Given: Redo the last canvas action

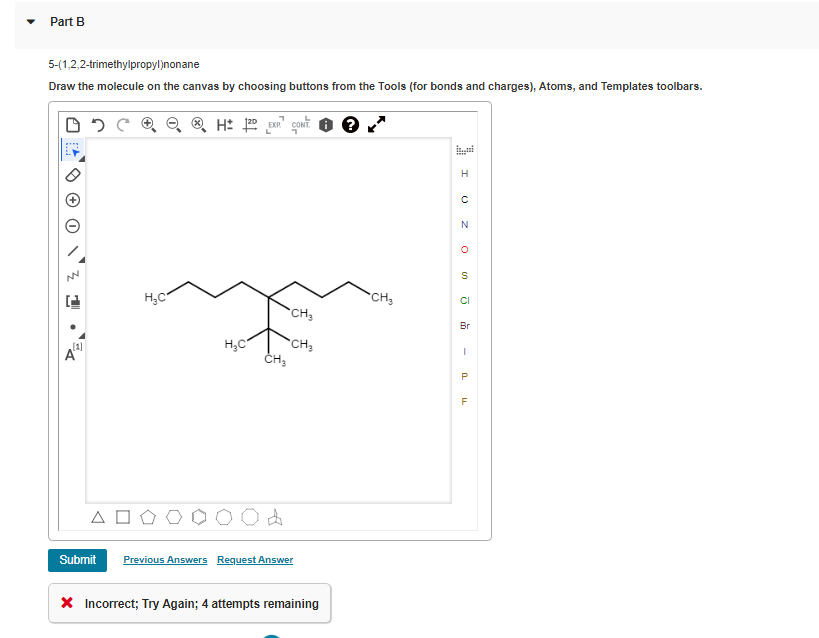Looking at the screenshot, I should click(x=121, y=124).
